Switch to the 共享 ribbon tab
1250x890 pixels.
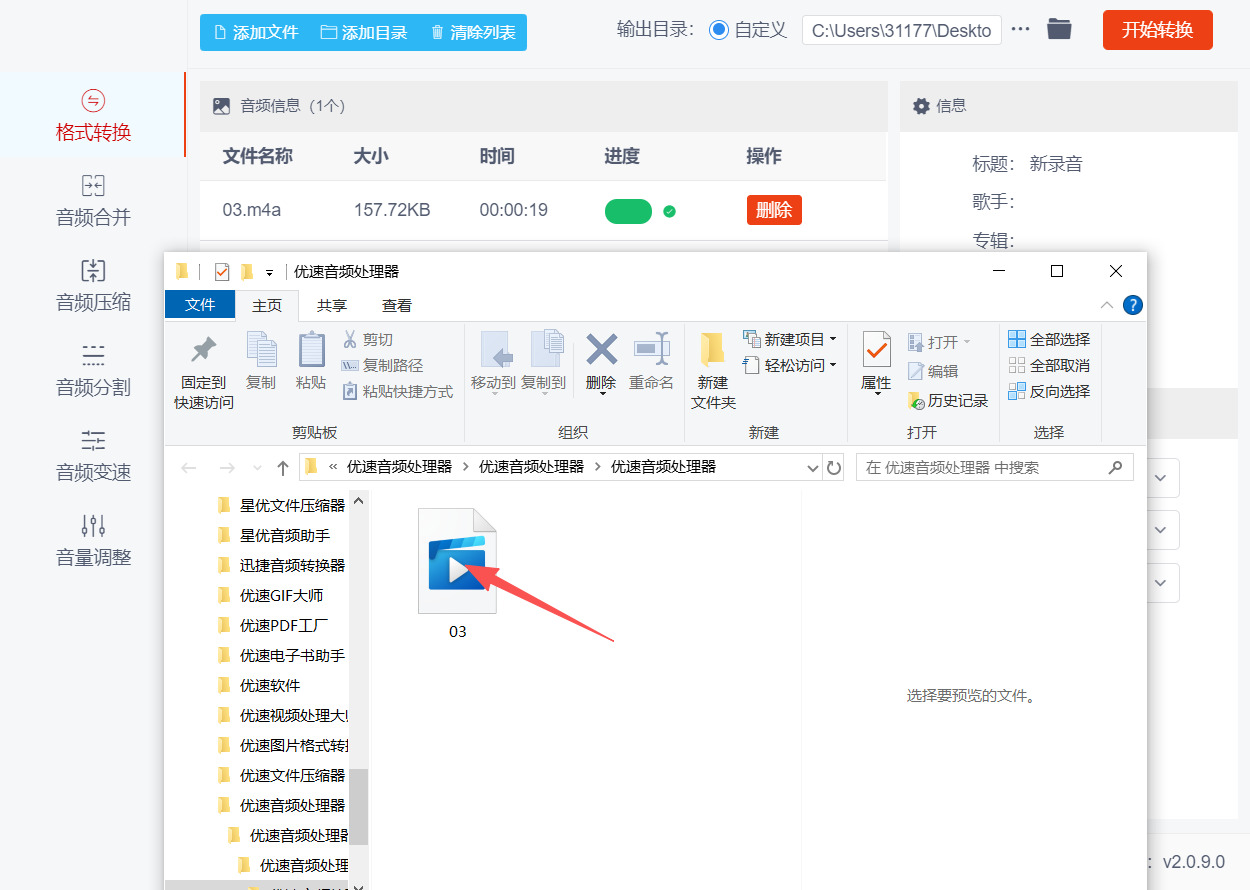pos(331,305)
